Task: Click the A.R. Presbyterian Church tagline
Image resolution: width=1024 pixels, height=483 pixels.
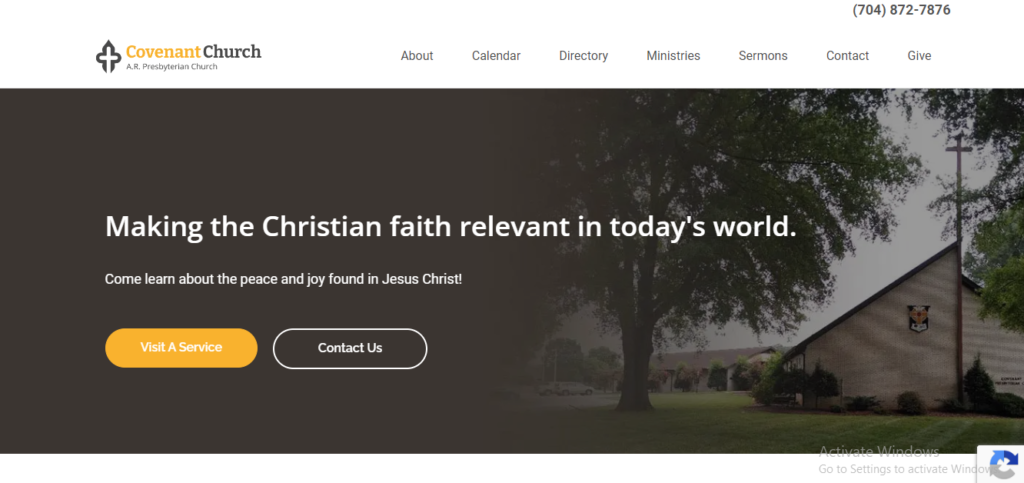Action: pos(172,67)
